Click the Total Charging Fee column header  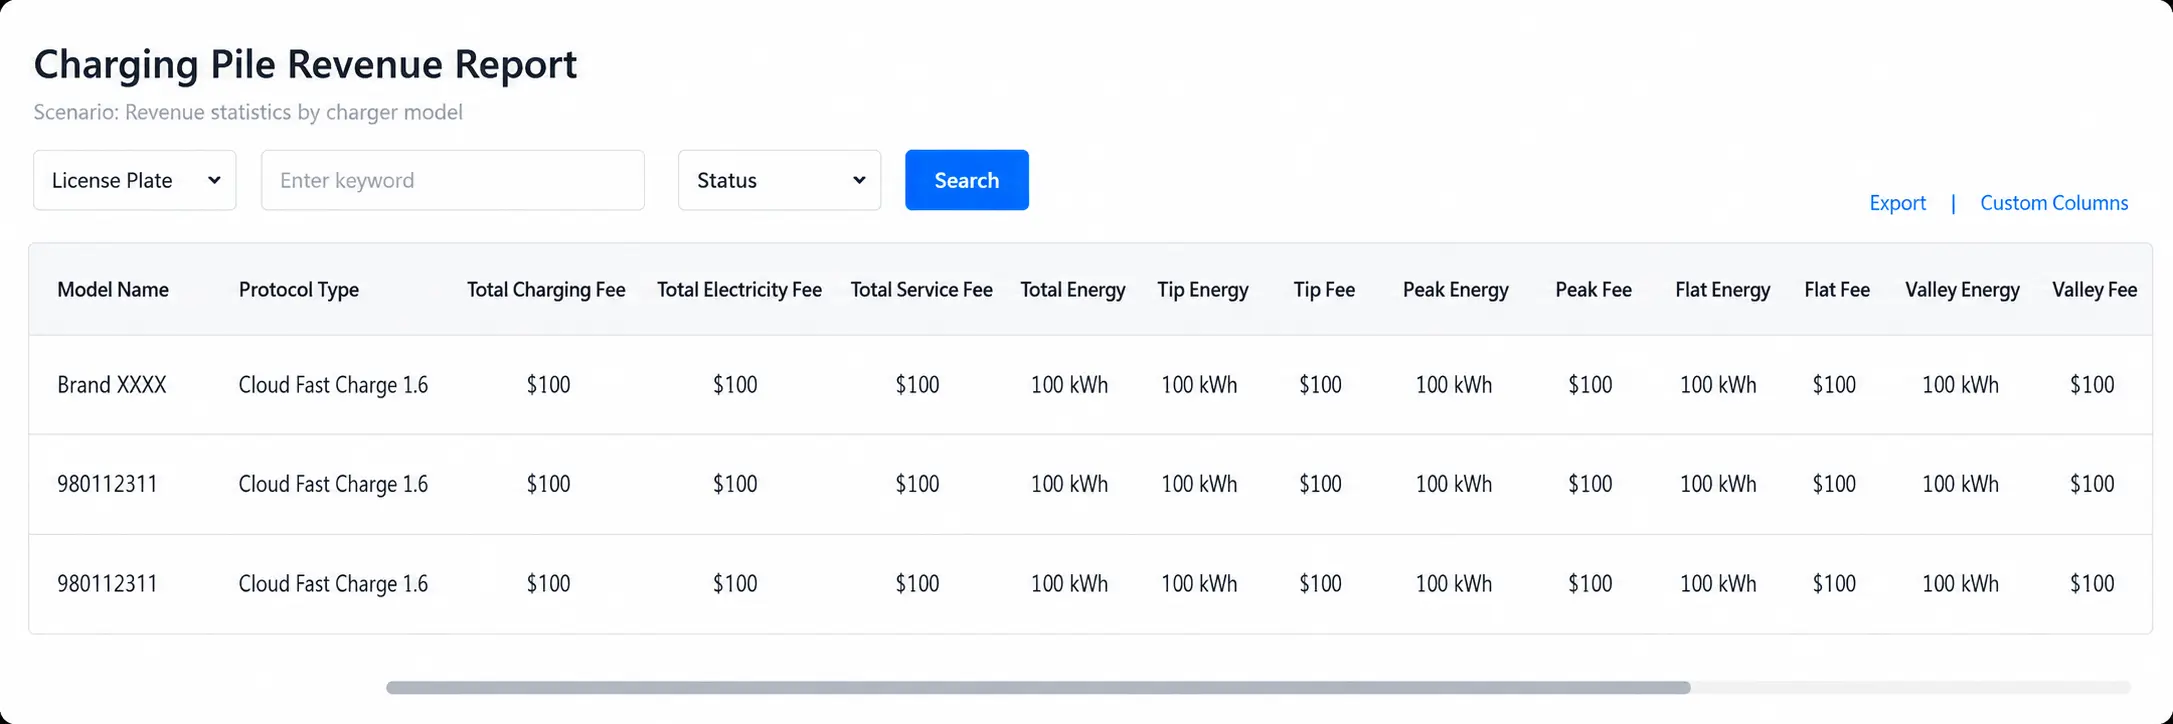546,290
